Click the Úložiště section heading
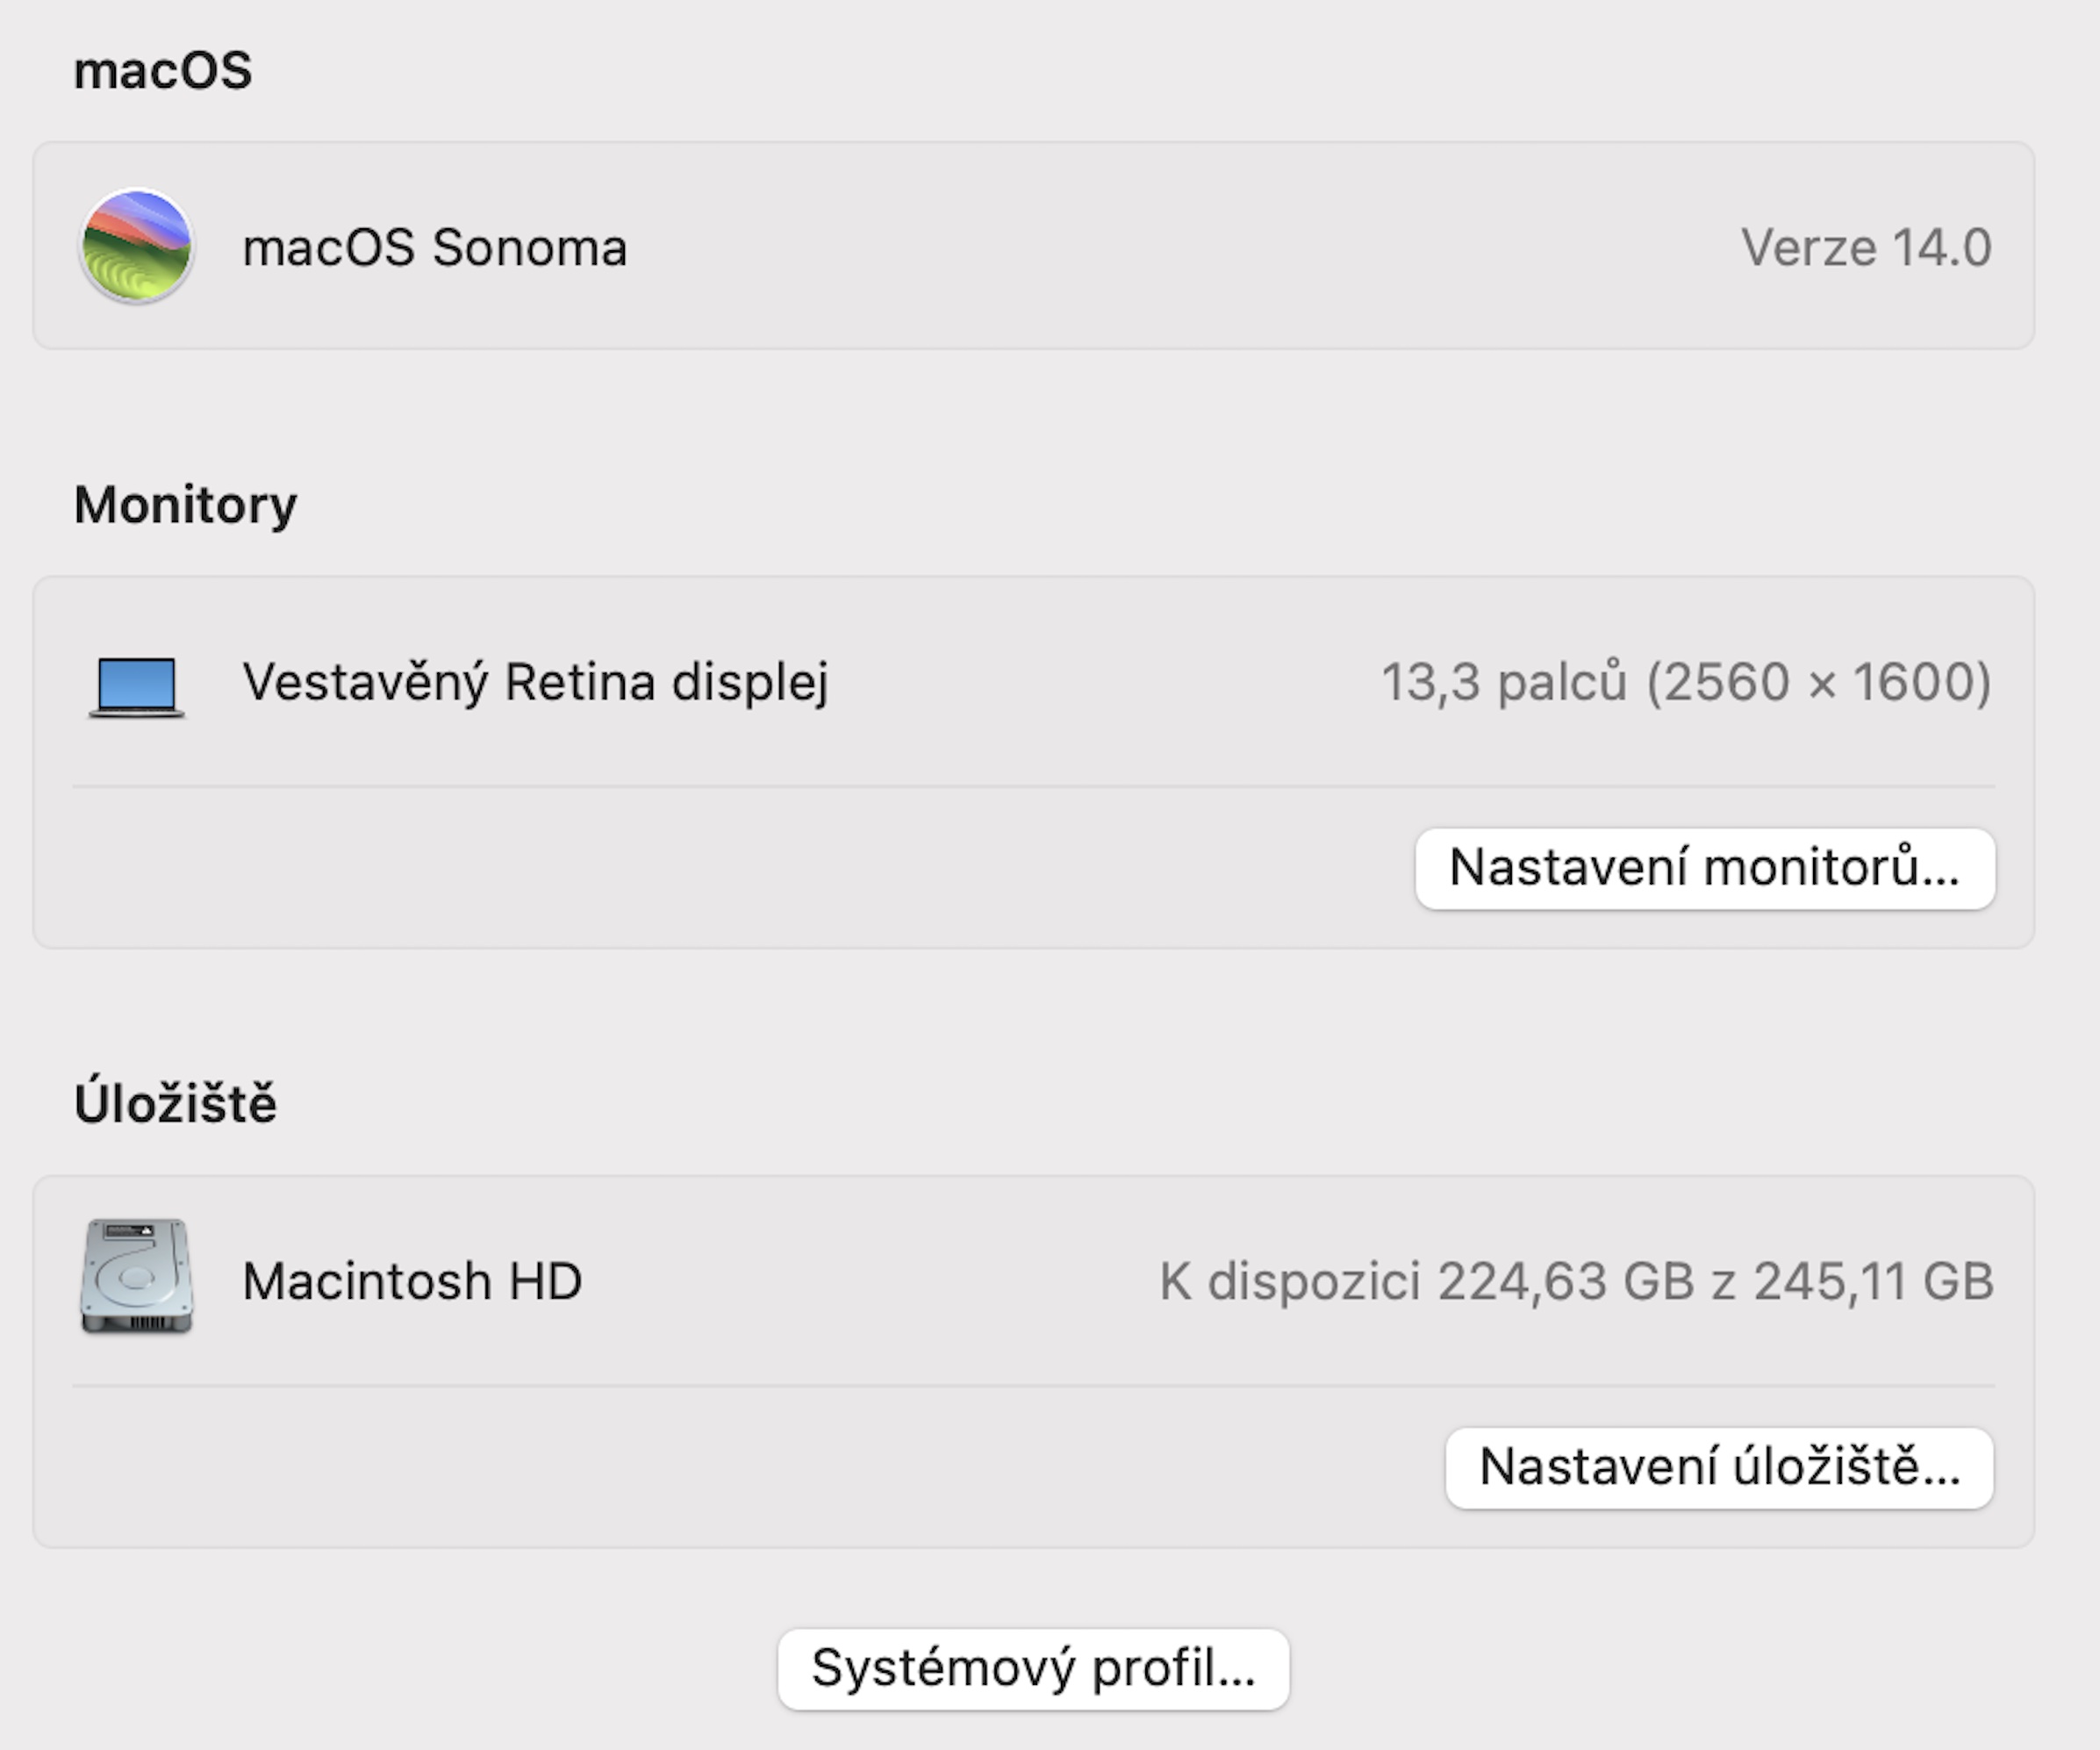Image resolution: width=2100 pixels, height=1750 pixels. click(175, 1104)
